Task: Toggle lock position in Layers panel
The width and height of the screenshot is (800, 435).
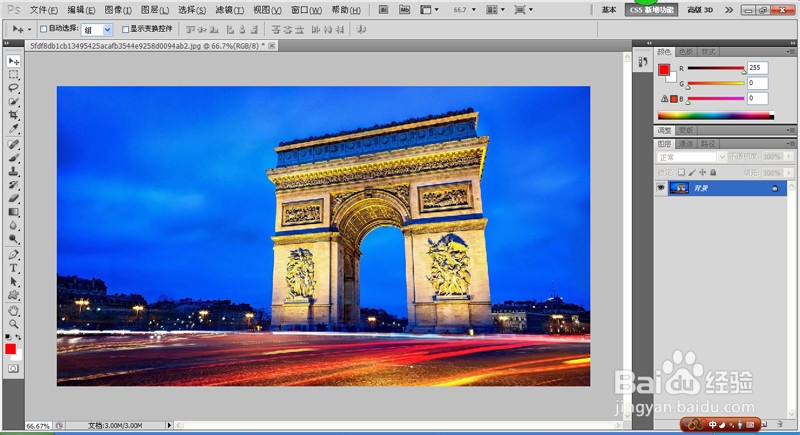Action: tap(703, 172)
